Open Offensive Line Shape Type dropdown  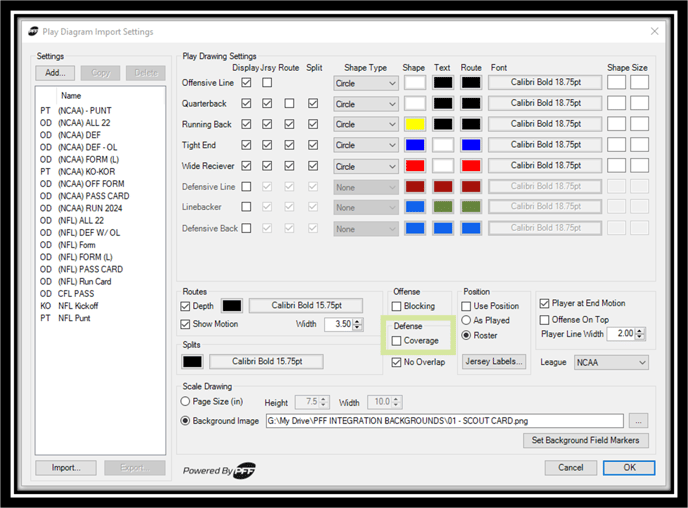(x=366, y=83)
